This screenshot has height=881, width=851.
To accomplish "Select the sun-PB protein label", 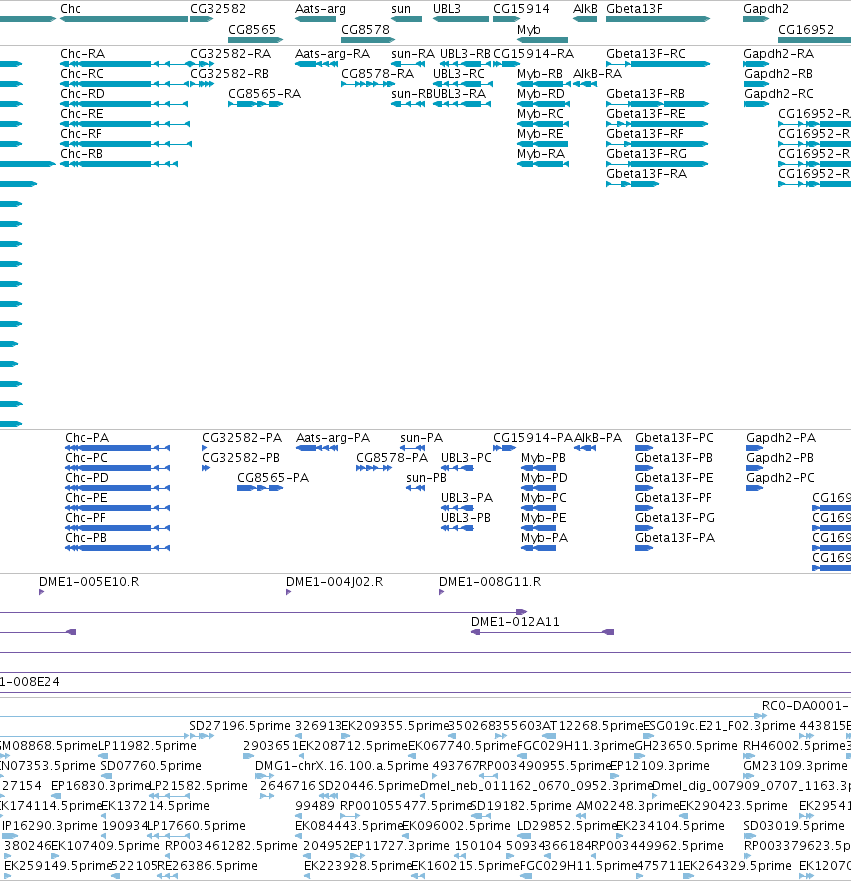I will pyautogui.click(x=426, y=478).
